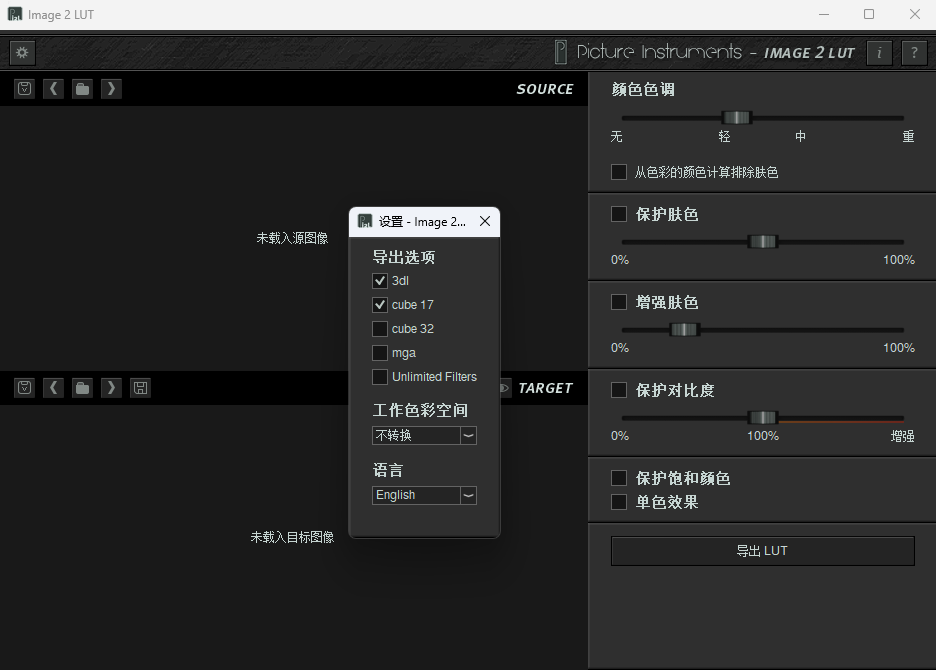Close the 设置 dialog window
The height and width of the screenshot is (670, 936).
click(x=485, y=222)
